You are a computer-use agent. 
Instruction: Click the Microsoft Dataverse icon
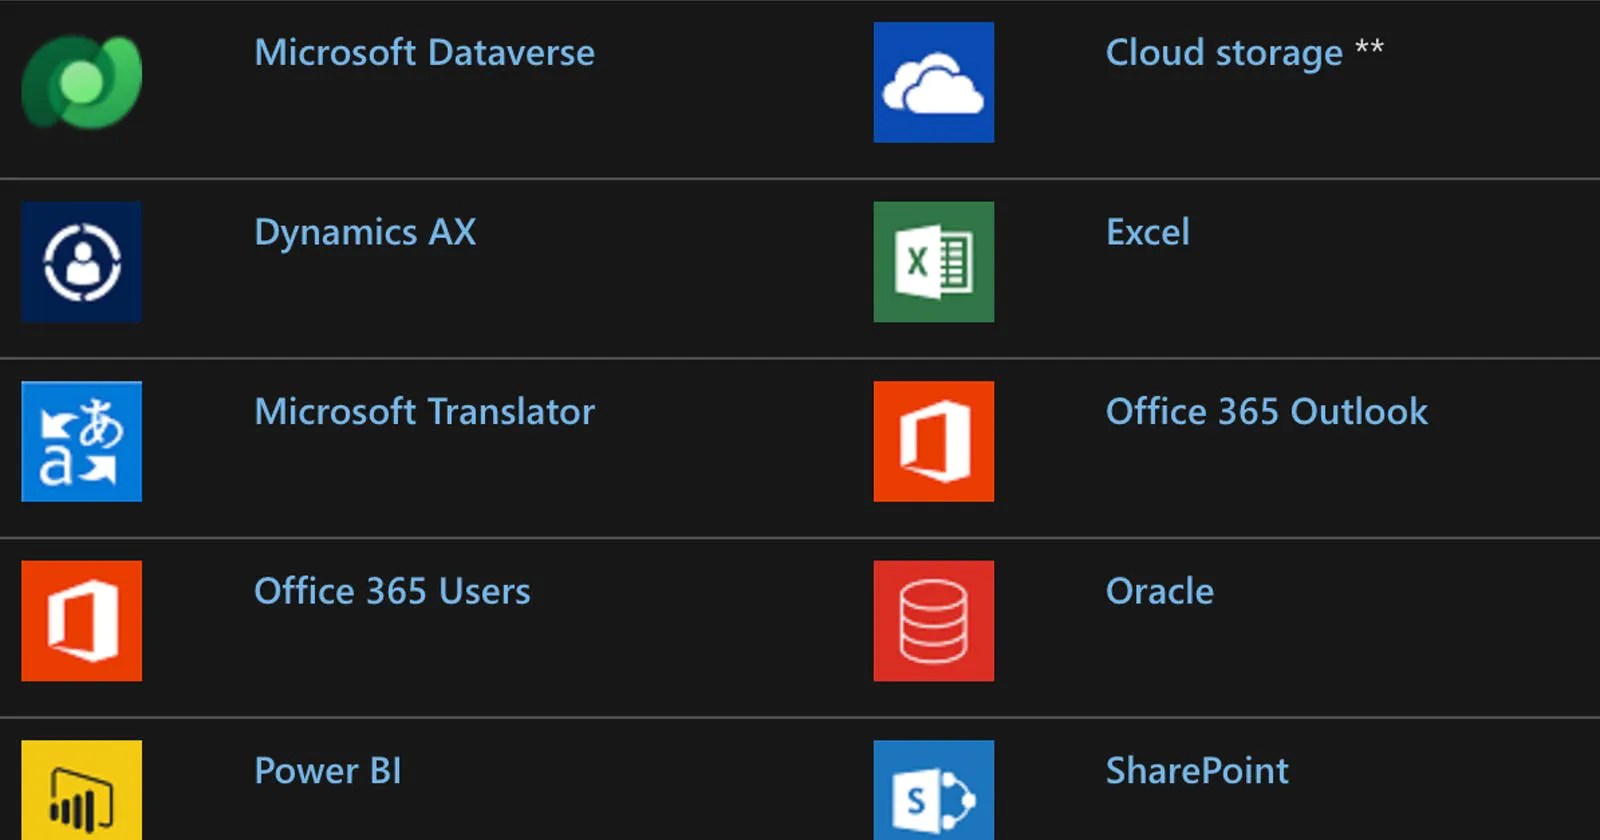(x=81, y=84)
